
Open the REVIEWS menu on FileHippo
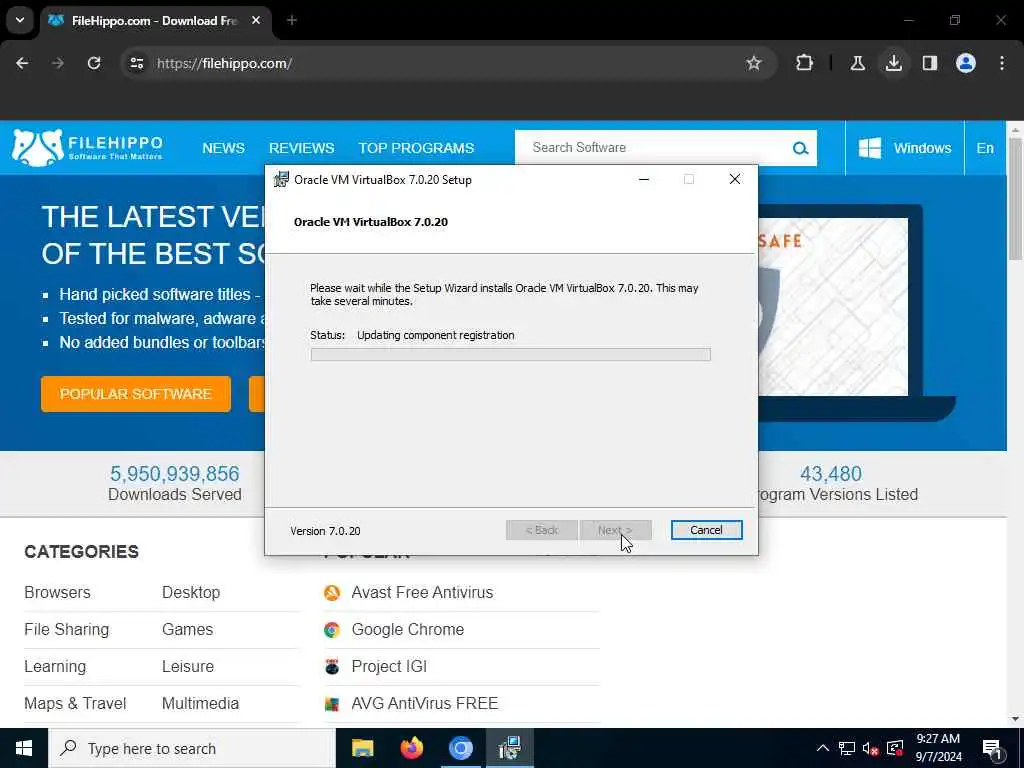click(301, 148)
